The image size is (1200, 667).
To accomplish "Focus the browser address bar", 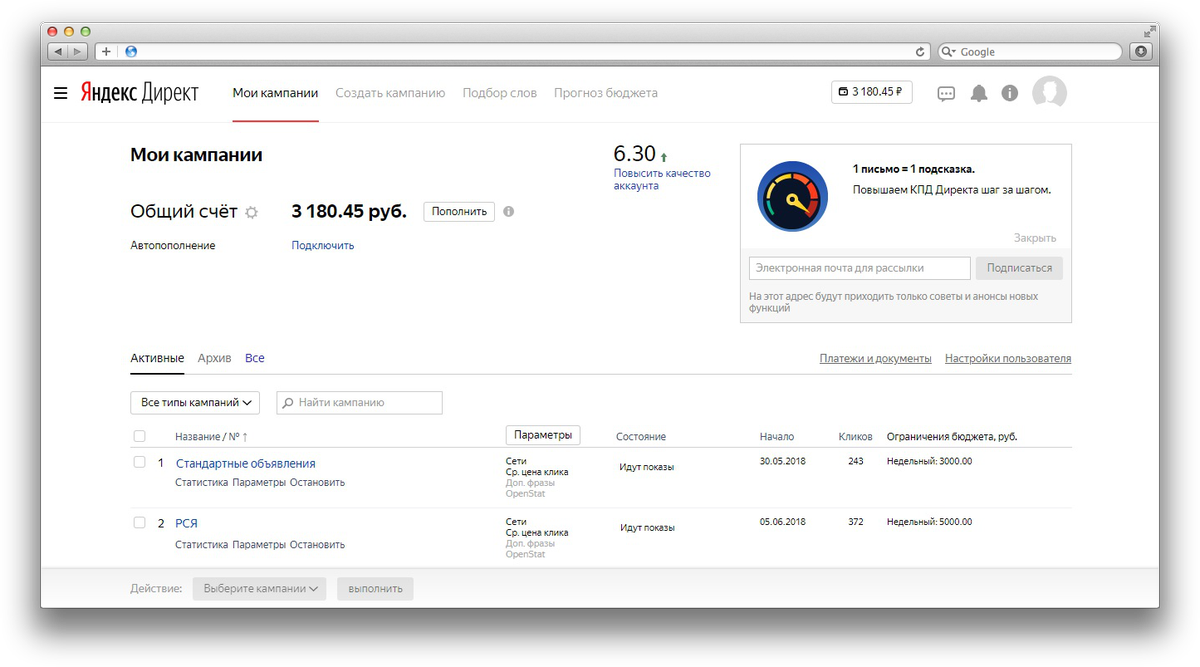I will (x=525, y=51).
